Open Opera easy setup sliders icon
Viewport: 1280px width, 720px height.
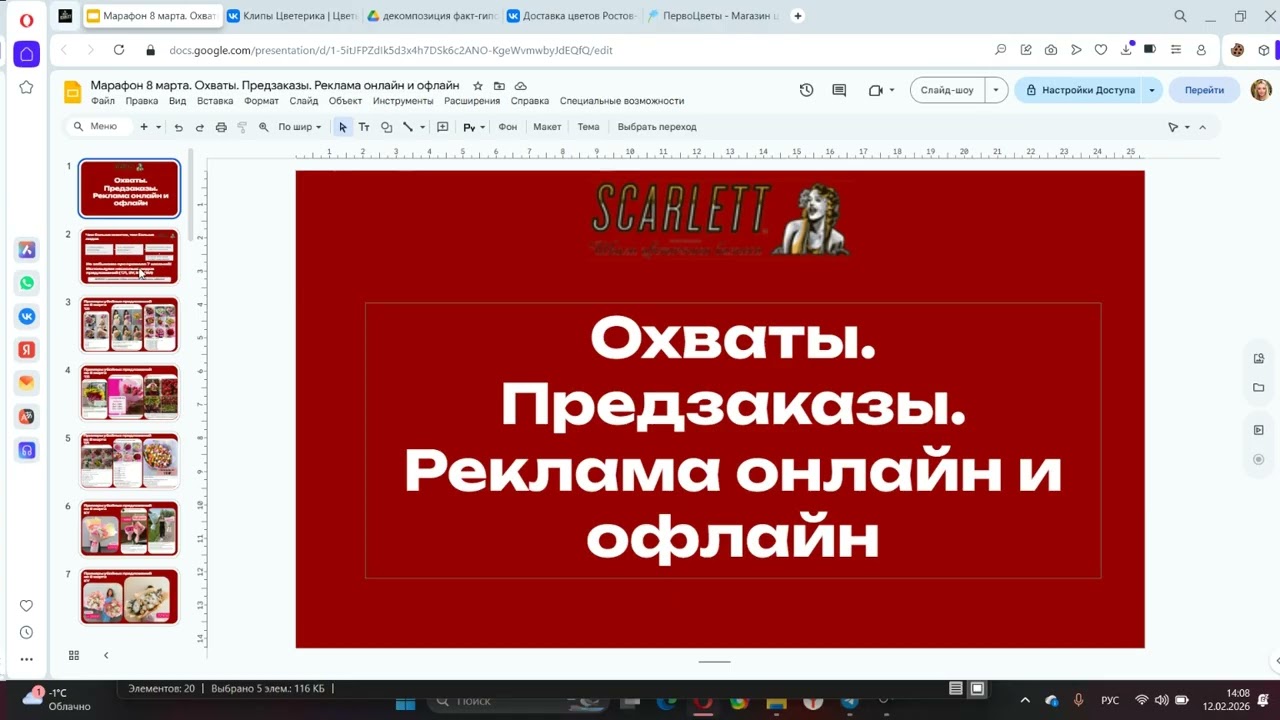(1176, 50)
